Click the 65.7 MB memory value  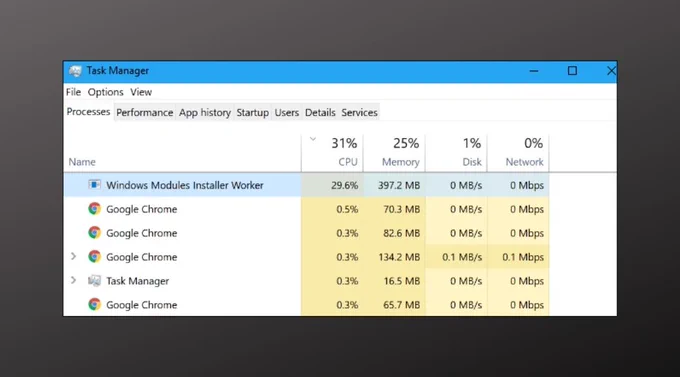[401, 305]
